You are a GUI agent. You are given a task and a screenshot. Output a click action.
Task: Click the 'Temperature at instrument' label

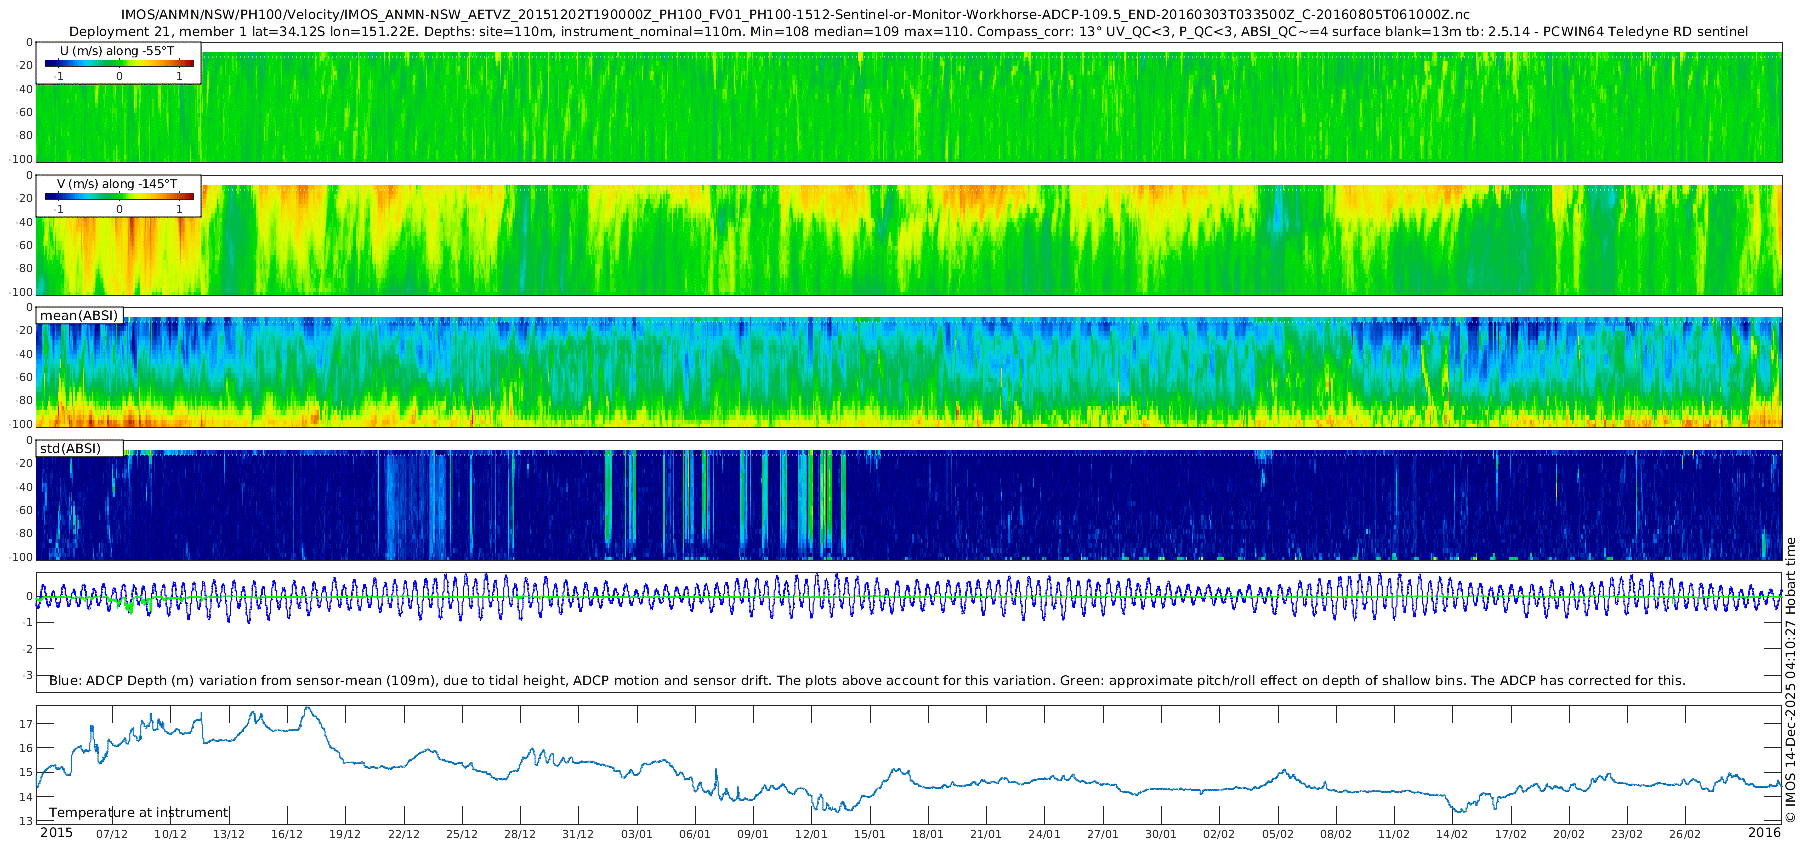(x=139, y=812)
